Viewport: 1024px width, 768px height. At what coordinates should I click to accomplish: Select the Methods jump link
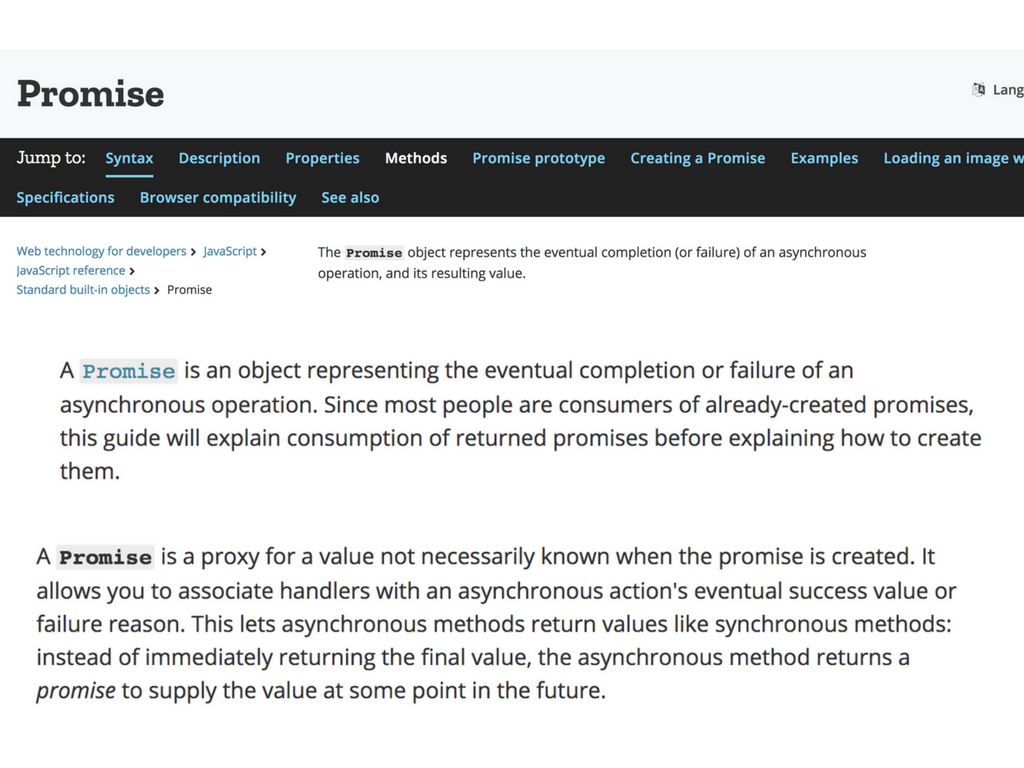pos(416,158)
